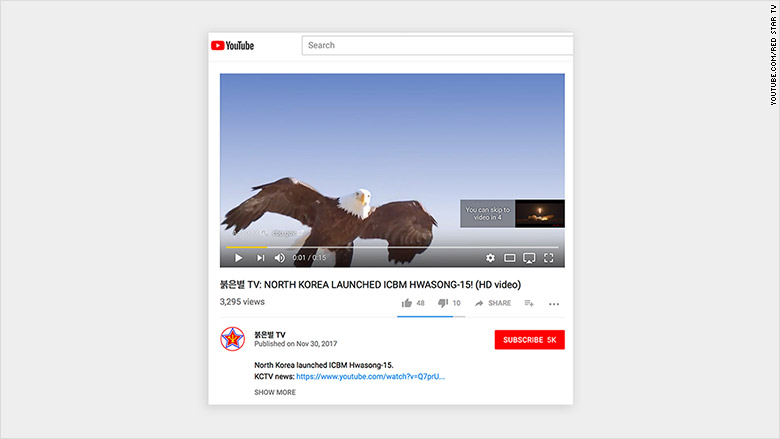Add video to playlist icon
This screenshot has width=780, height=439.
point(529,303)
